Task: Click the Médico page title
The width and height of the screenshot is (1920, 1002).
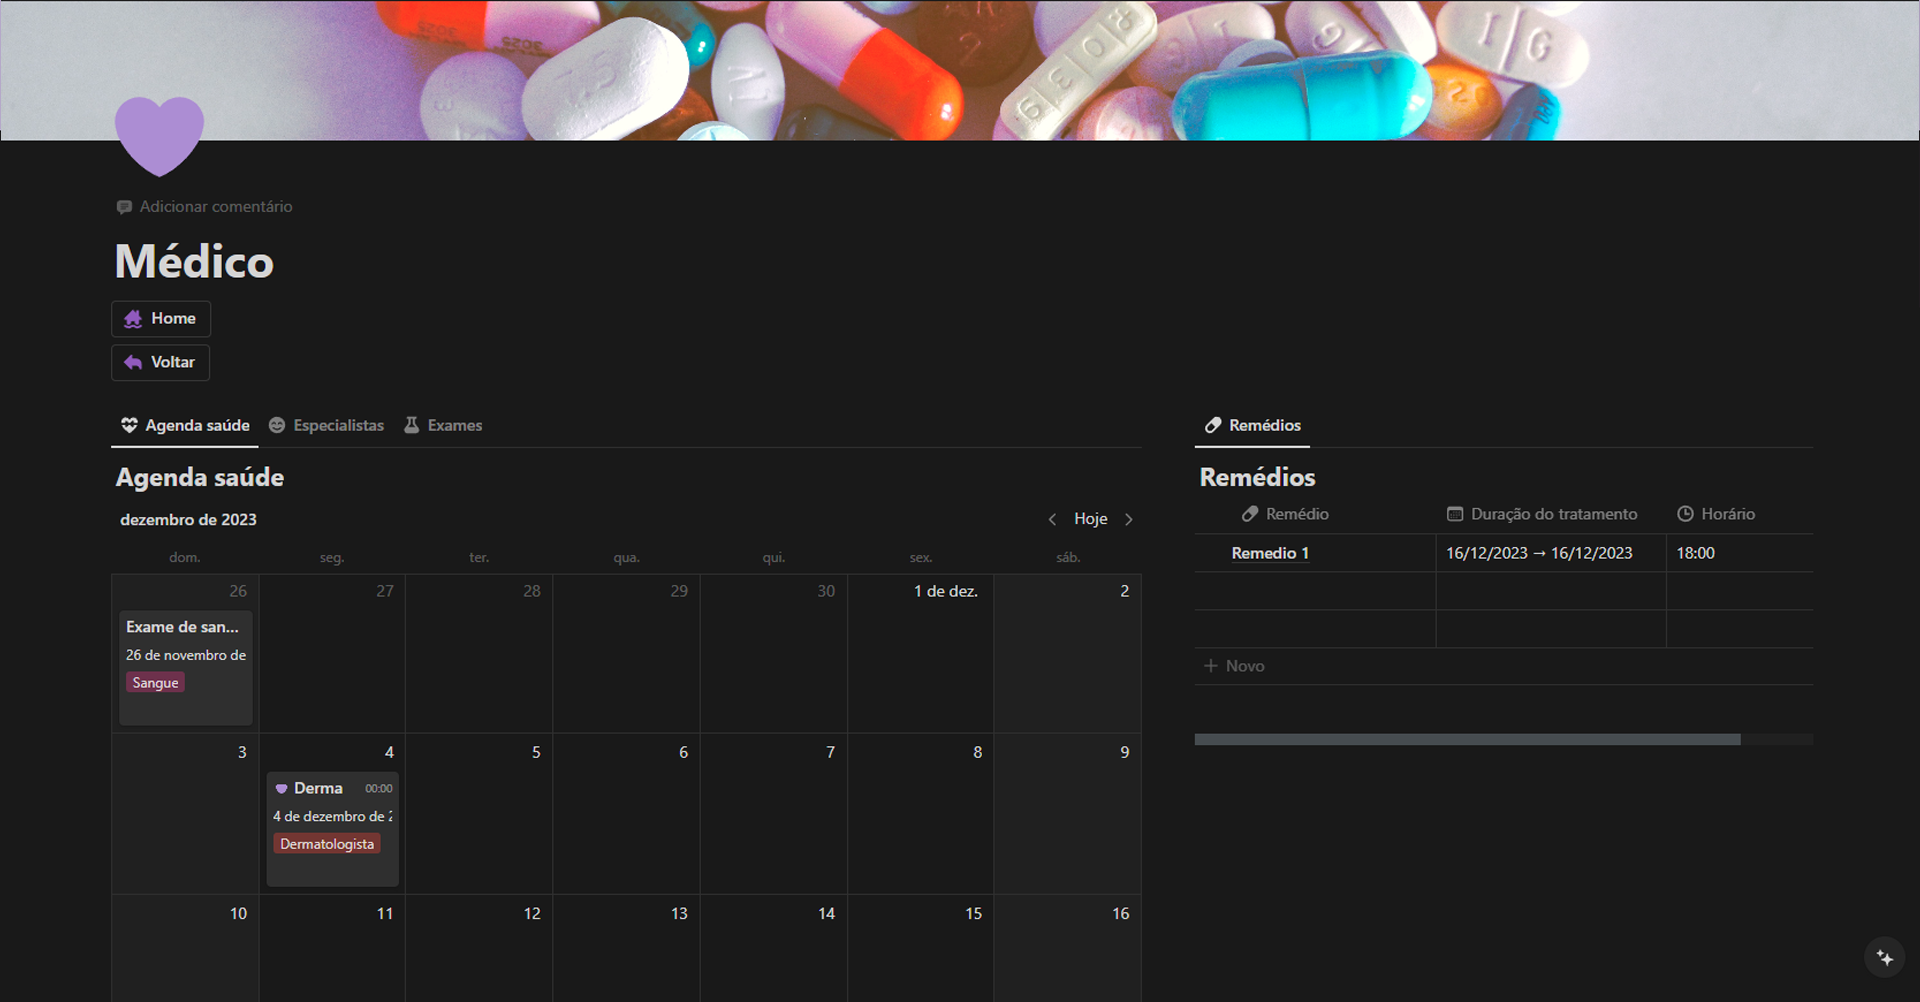Action: (x=194, y=262)
